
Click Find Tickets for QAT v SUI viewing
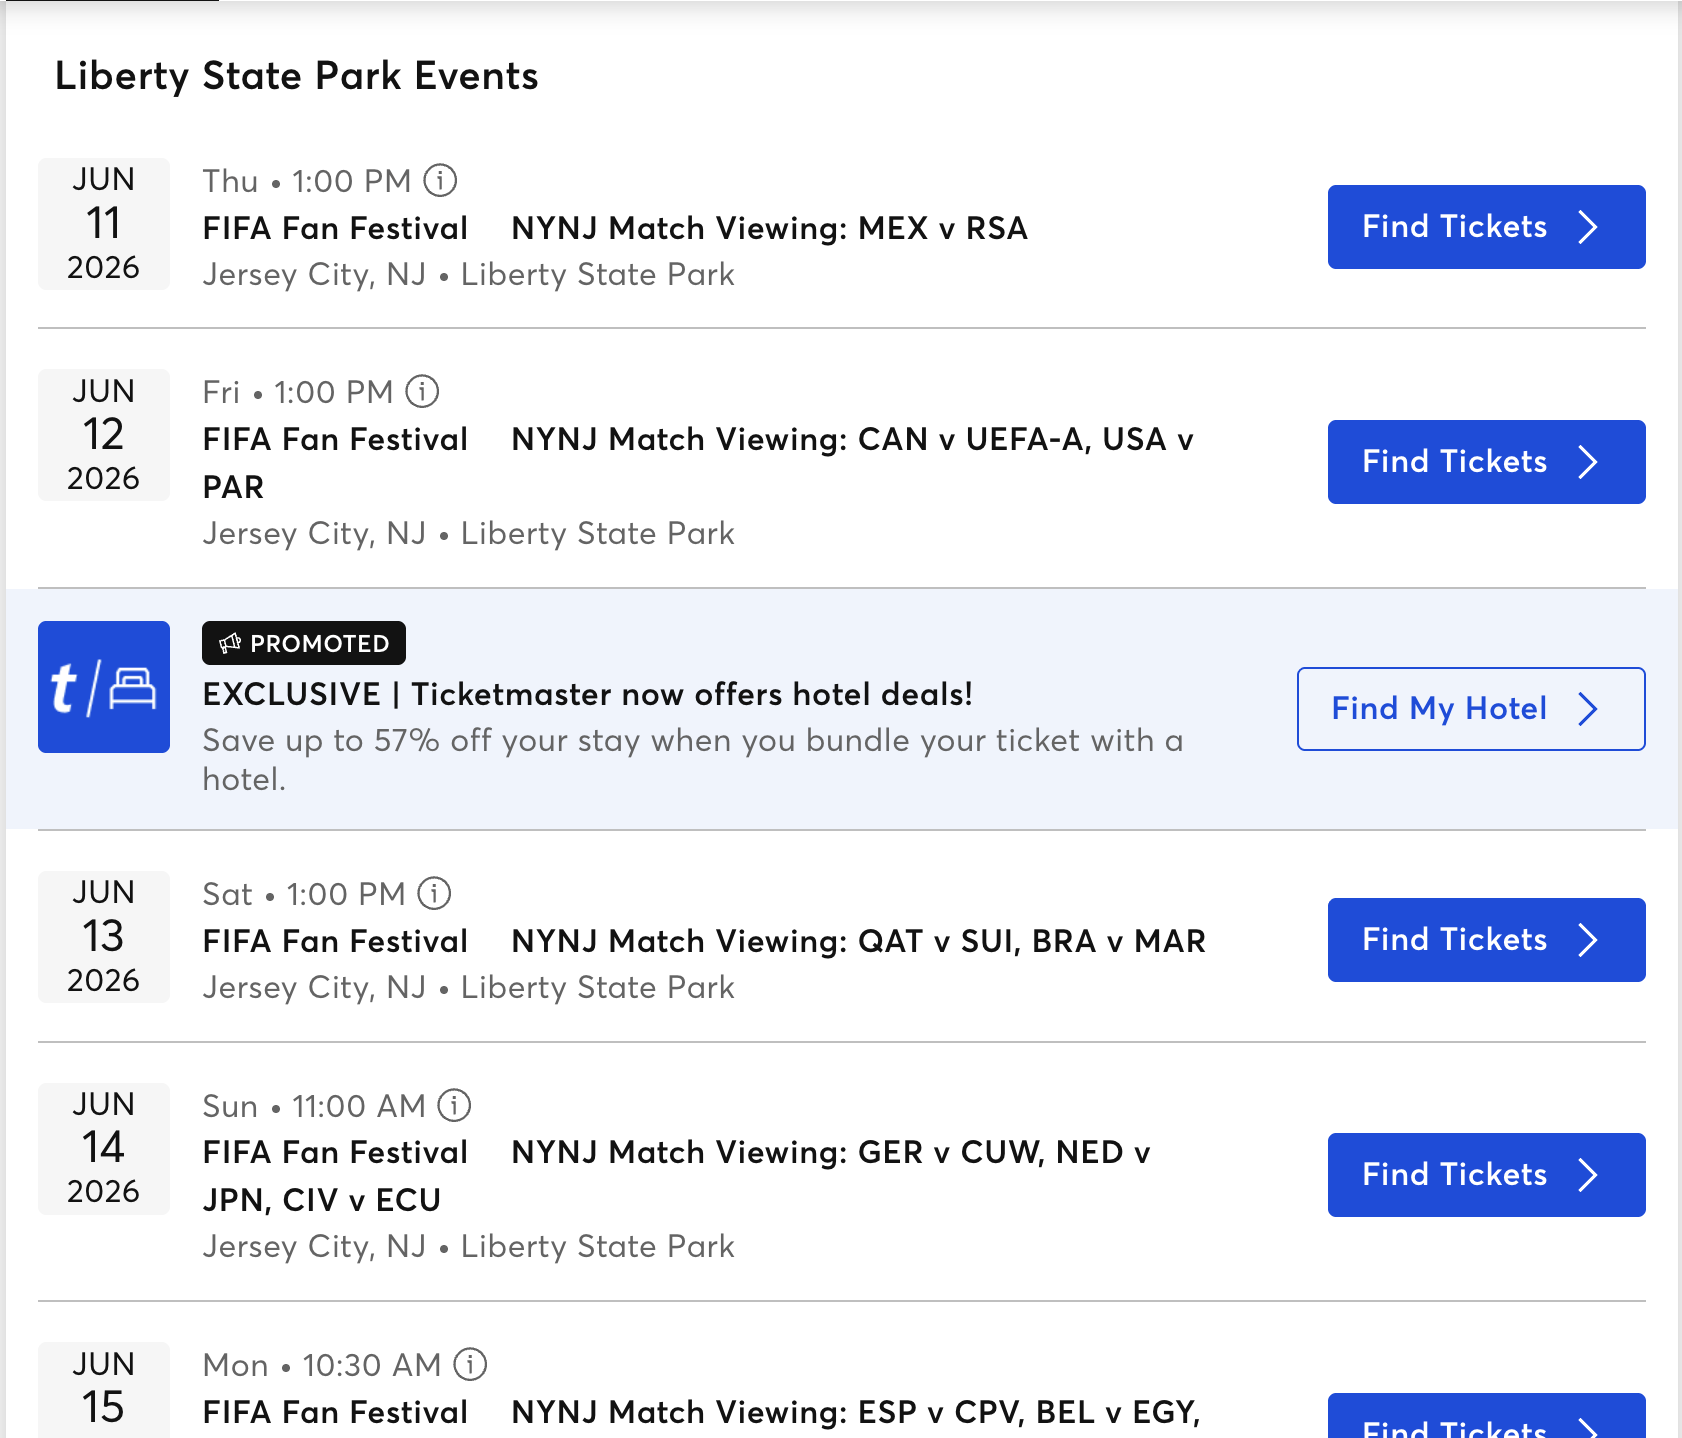click(1485, 940)
